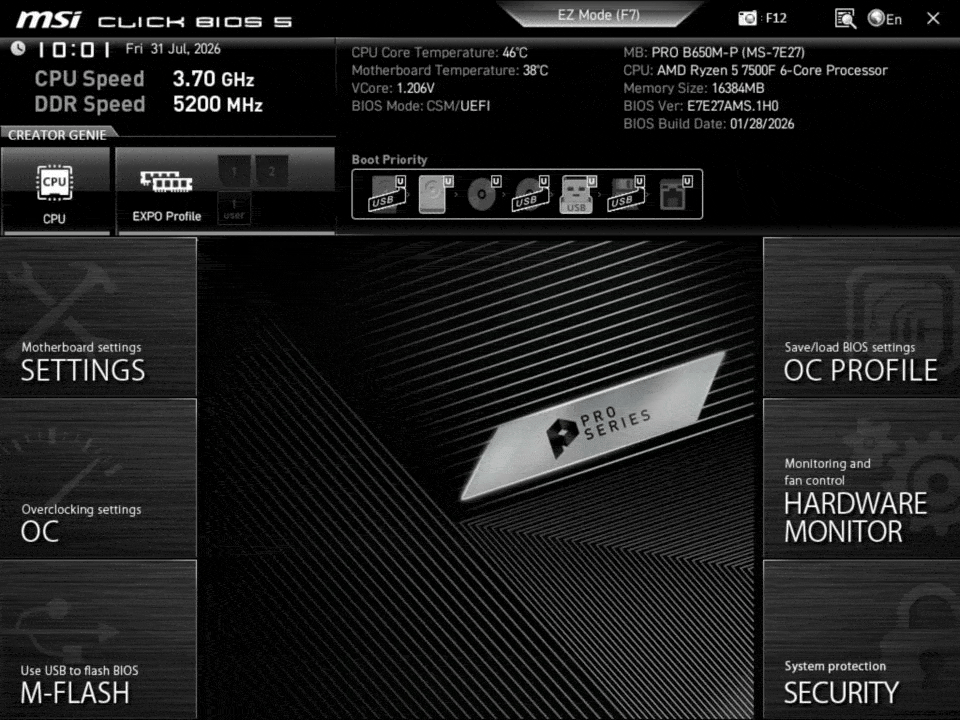Click the Boot Priority label
The width and height of the screenshot is (960, 720).
point(389,160)
